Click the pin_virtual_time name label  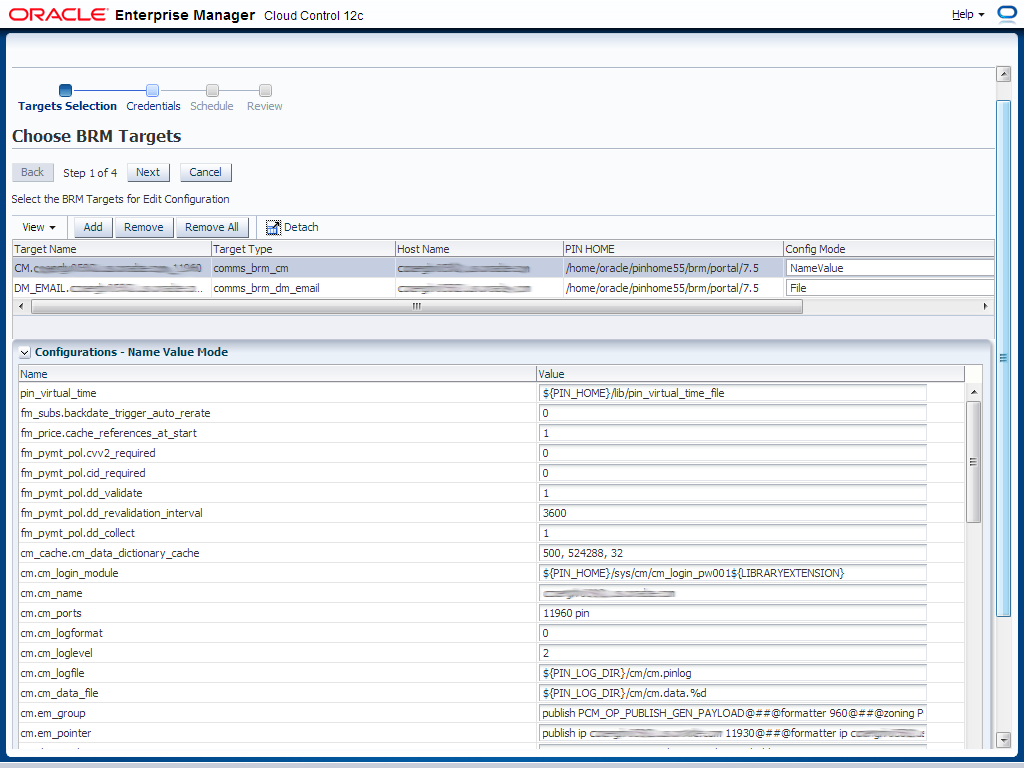coord(58,393)
